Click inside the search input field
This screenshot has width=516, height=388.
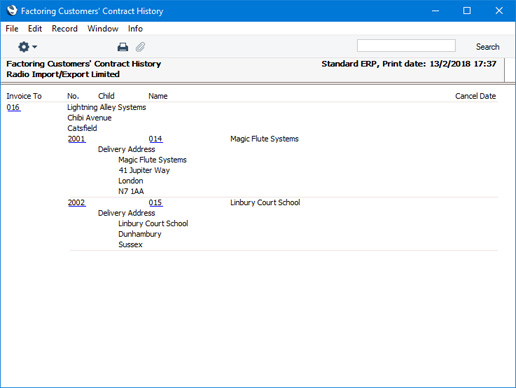(406, 46)
